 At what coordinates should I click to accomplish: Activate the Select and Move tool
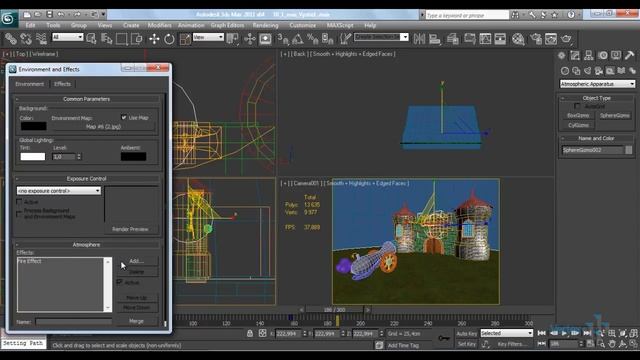coord(154,39)
